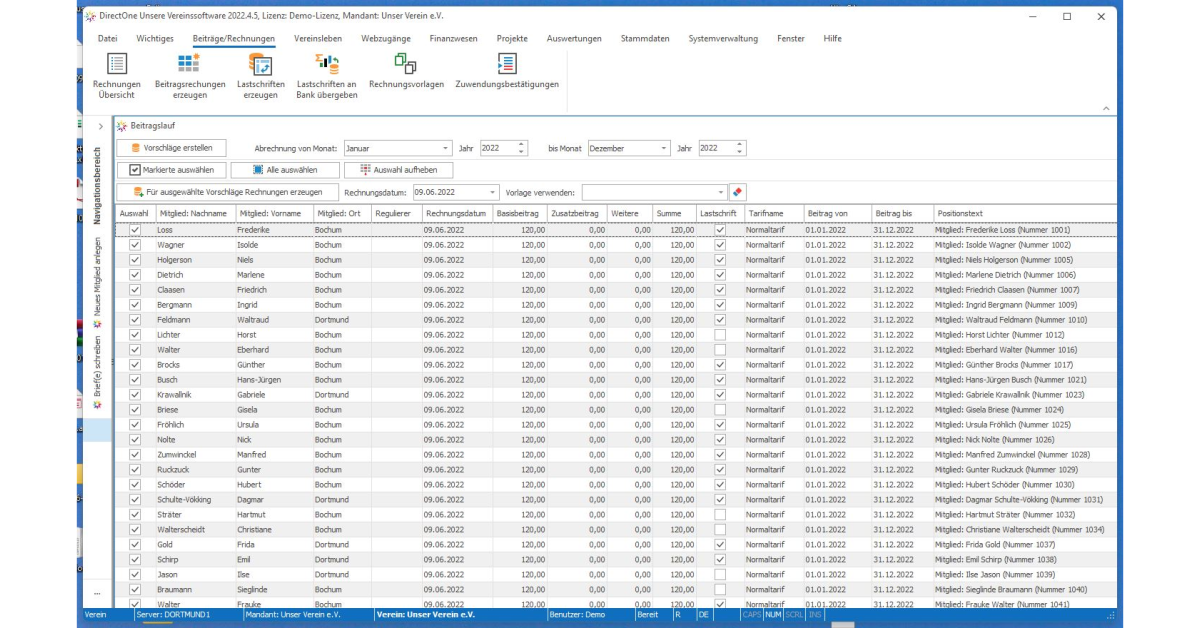This screenshot has width=1200, height=628.
Task: Open the Wichtiges menu tab
Action: pos(154,38)
